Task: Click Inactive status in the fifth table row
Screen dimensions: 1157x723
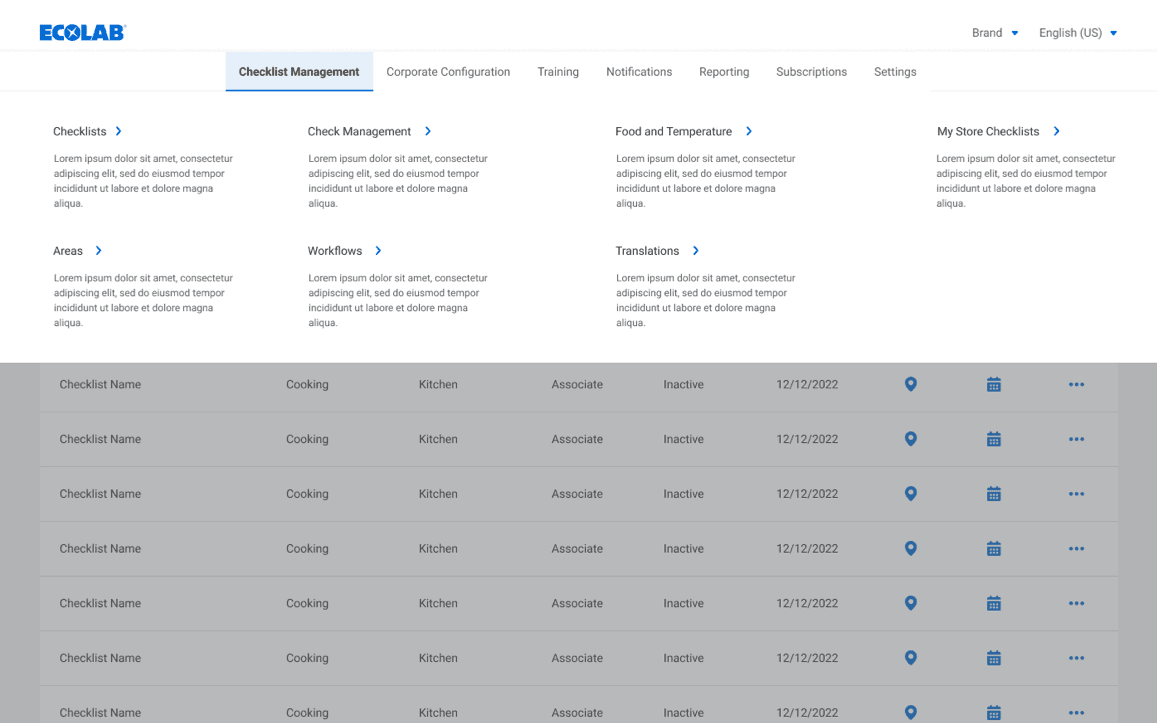Action: coord(683,603)
